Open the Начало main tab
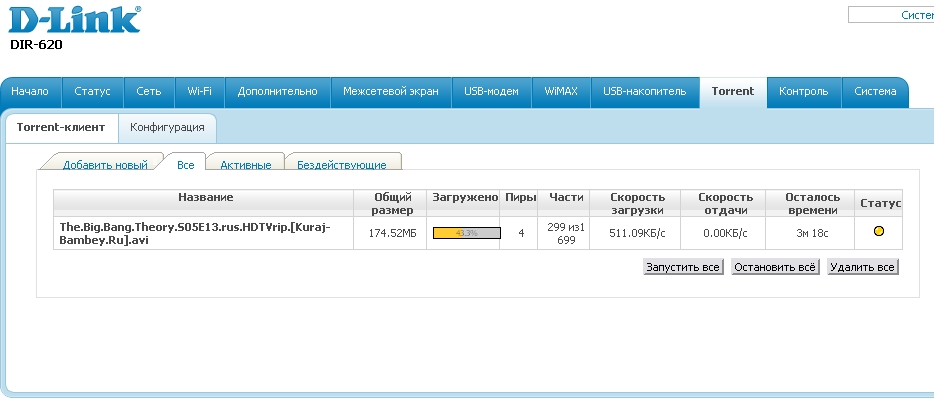Image resolution: width=935 pixels, height=401 pixels. click(x=30, y=92)
